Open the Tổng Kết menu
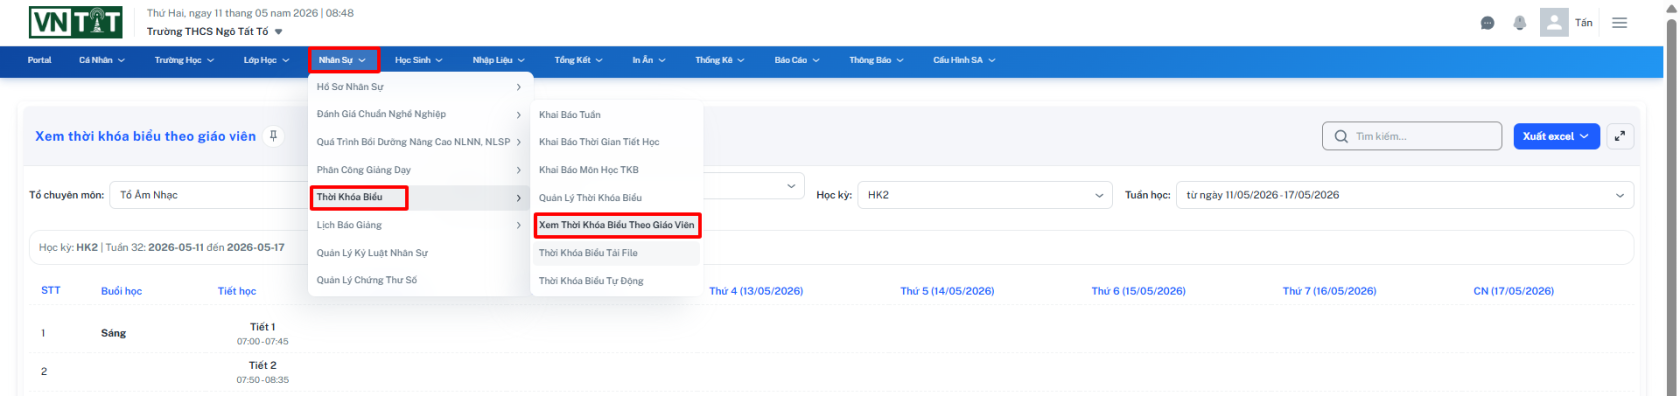The image size is (1680, 396). pos(579,60)
